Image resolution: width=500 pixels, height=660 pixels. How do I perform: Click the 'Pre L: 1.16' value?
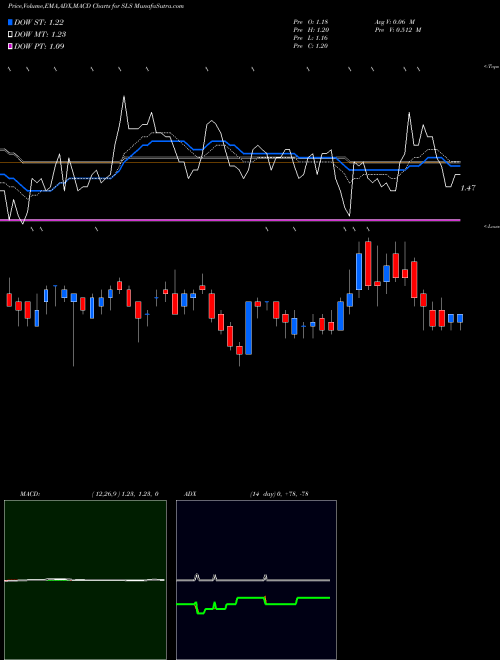coord(311,37)
